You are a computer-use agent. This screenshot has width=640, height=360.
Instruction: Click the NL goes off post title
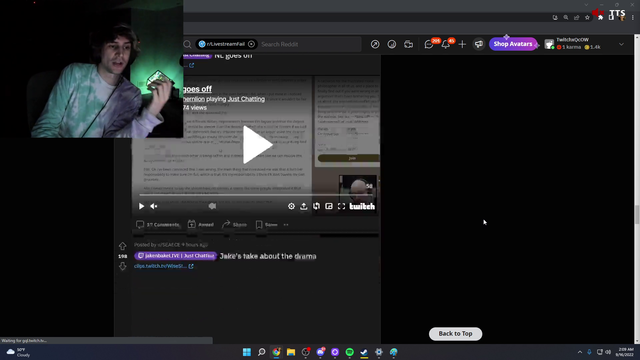point(233,56)
